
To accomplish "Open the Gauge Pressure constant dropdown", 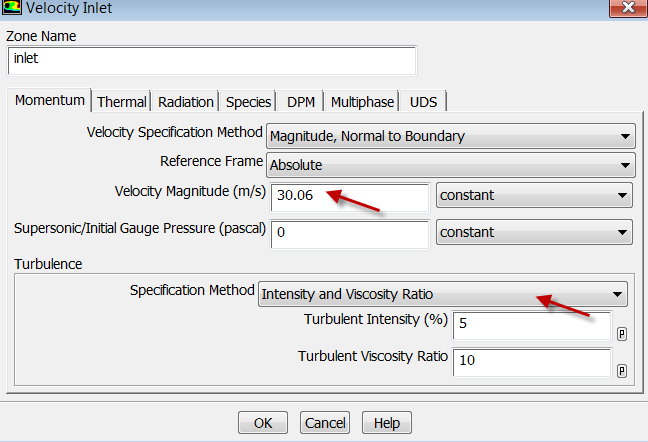I will 535,232.
